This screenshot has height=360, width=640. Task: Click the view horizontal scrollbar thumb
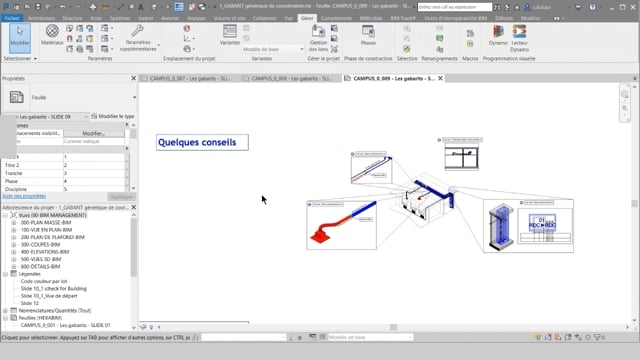pos(393,327)
